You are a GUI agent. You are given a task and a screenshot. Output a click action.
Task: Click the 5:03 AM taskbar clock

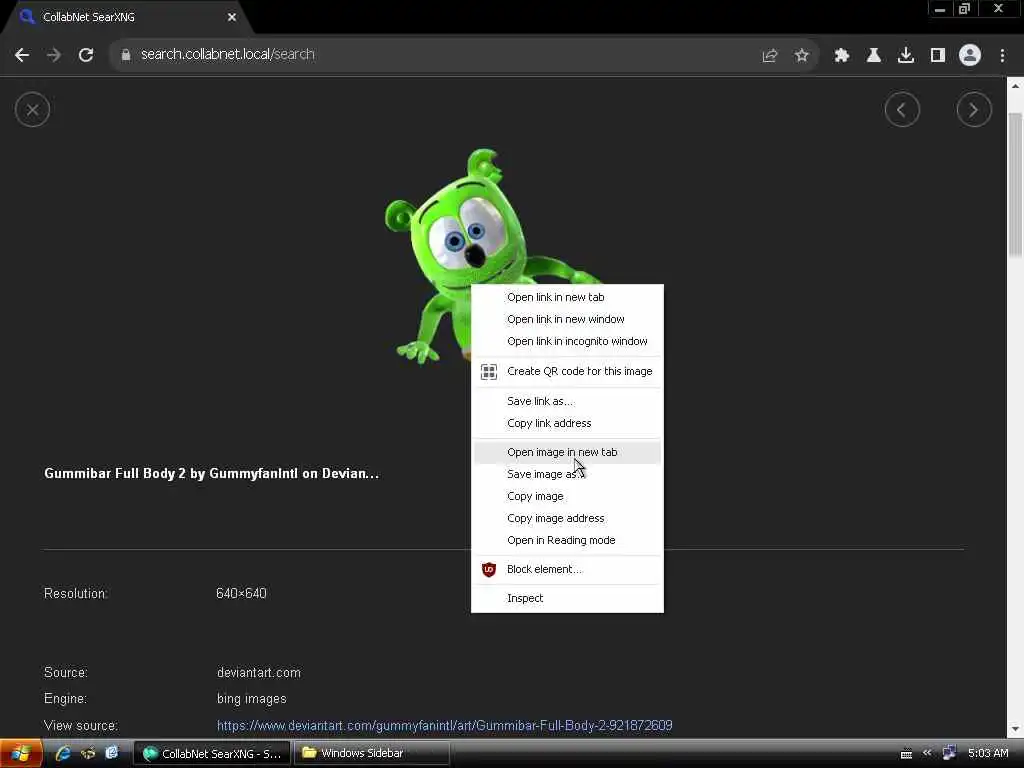(988, 754)
